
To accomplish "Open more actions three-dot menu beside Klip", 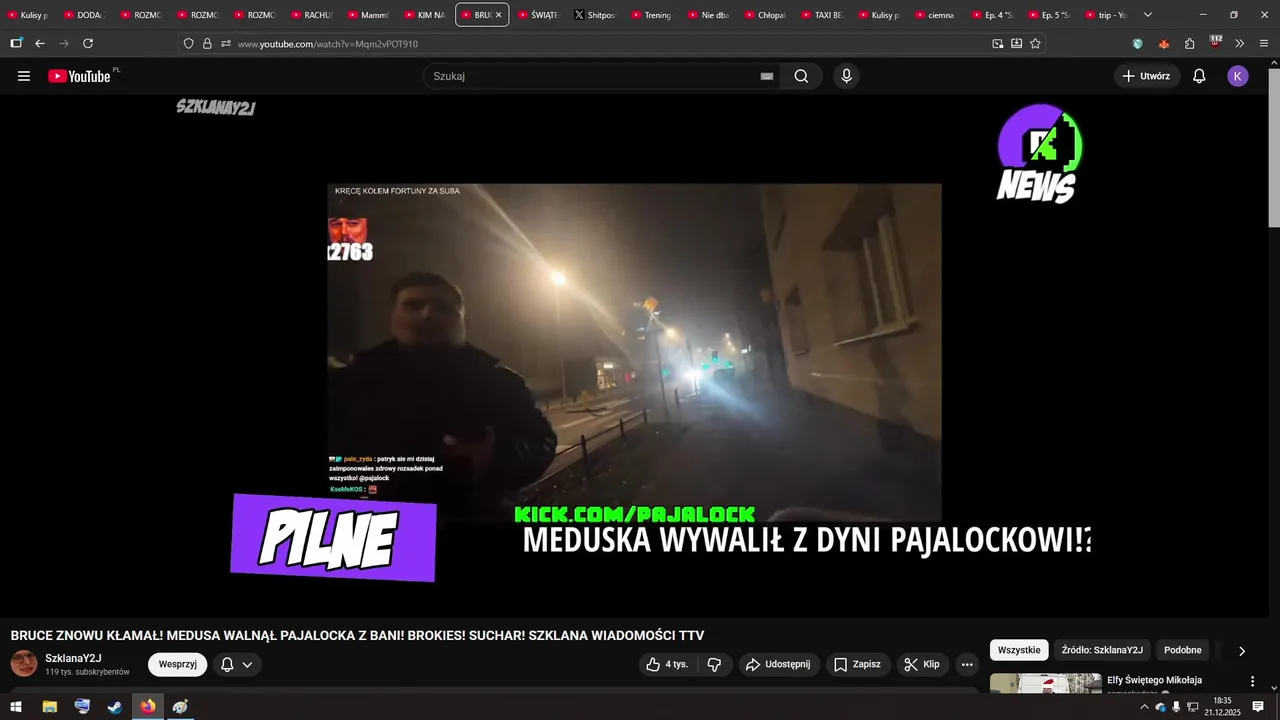I will (967, 664).
